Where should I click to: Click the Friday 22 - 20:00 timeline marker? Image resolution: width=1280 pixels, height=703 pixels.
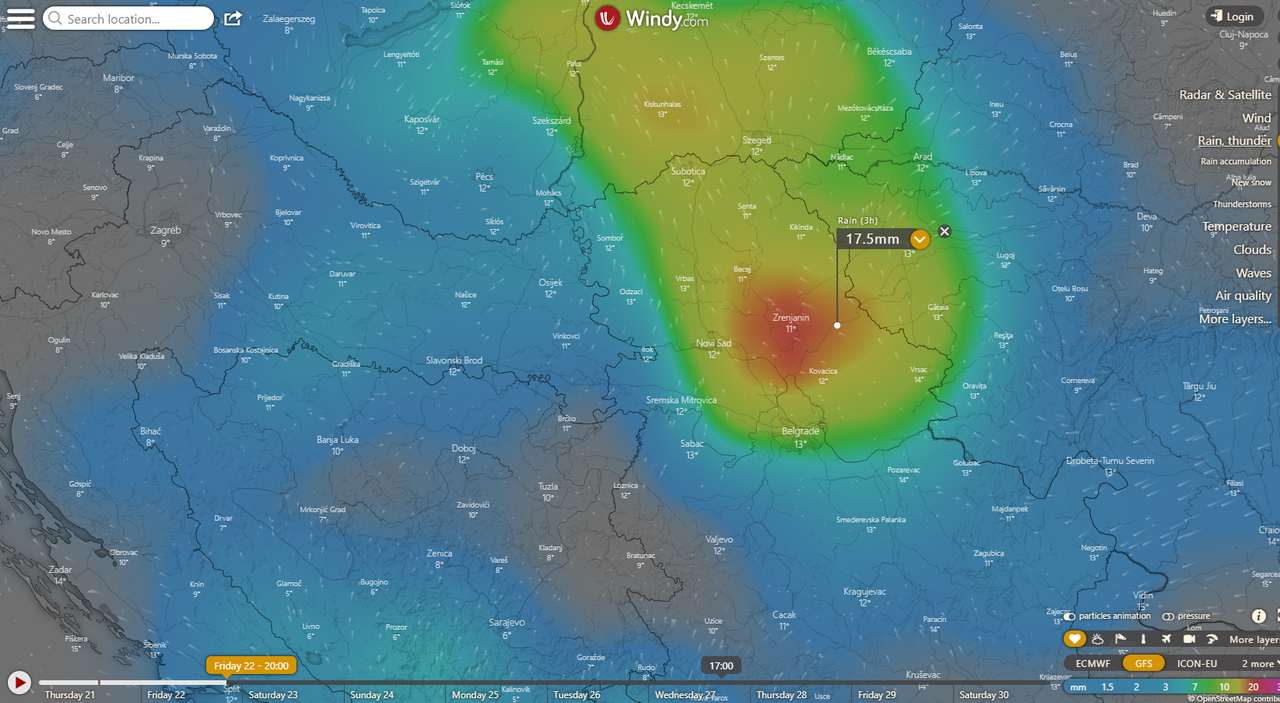251,665
